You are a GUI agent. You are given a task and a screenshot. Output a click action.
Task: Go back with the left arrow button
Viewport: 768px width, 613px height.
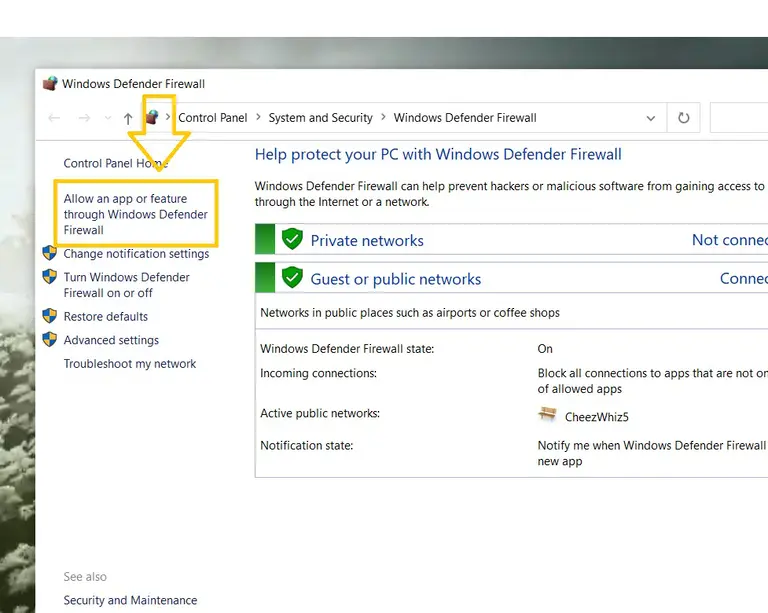54,118
